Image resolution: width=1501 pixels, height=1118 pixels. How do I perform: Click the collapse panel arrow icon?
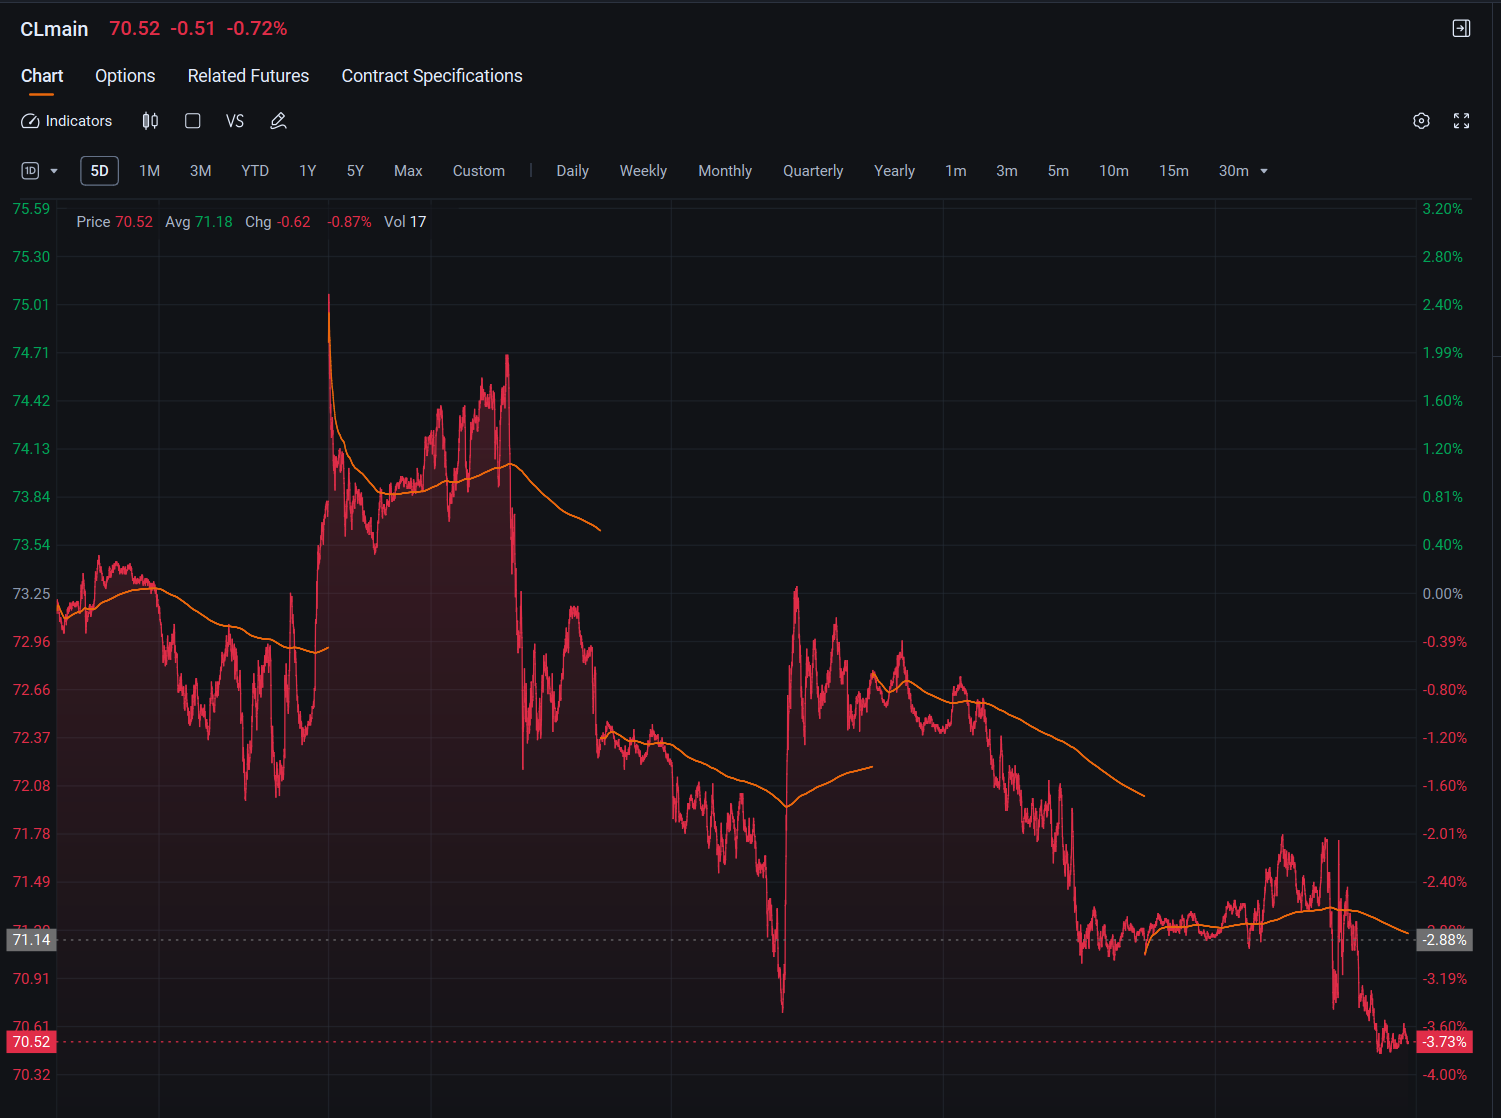click(1461, 28)
